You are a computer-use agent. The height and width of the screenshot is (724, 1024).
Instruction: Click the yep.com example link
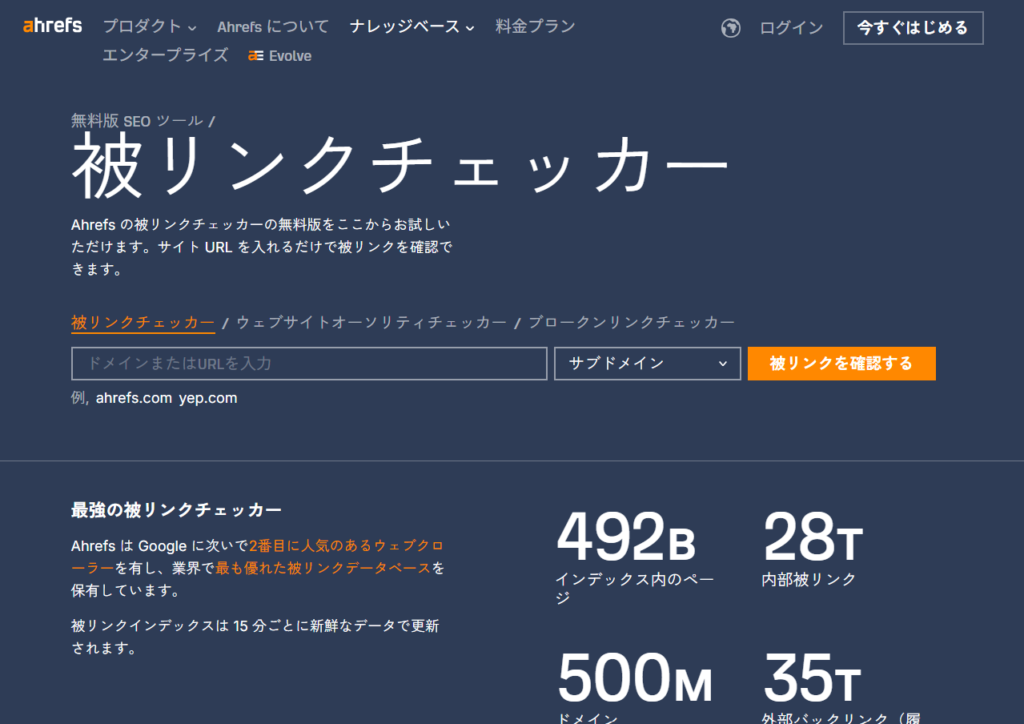coord(208,398)
